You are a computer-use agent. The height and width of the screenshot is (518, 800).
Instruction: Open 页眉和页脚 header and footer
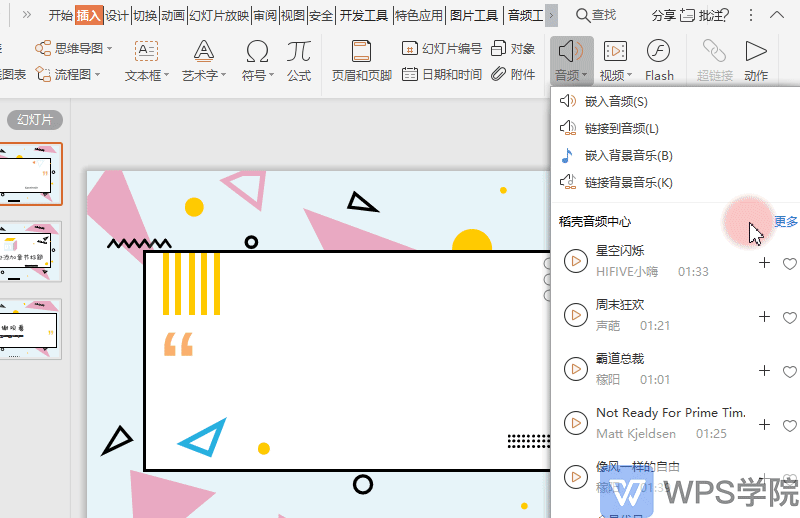(x=361, y=61)
